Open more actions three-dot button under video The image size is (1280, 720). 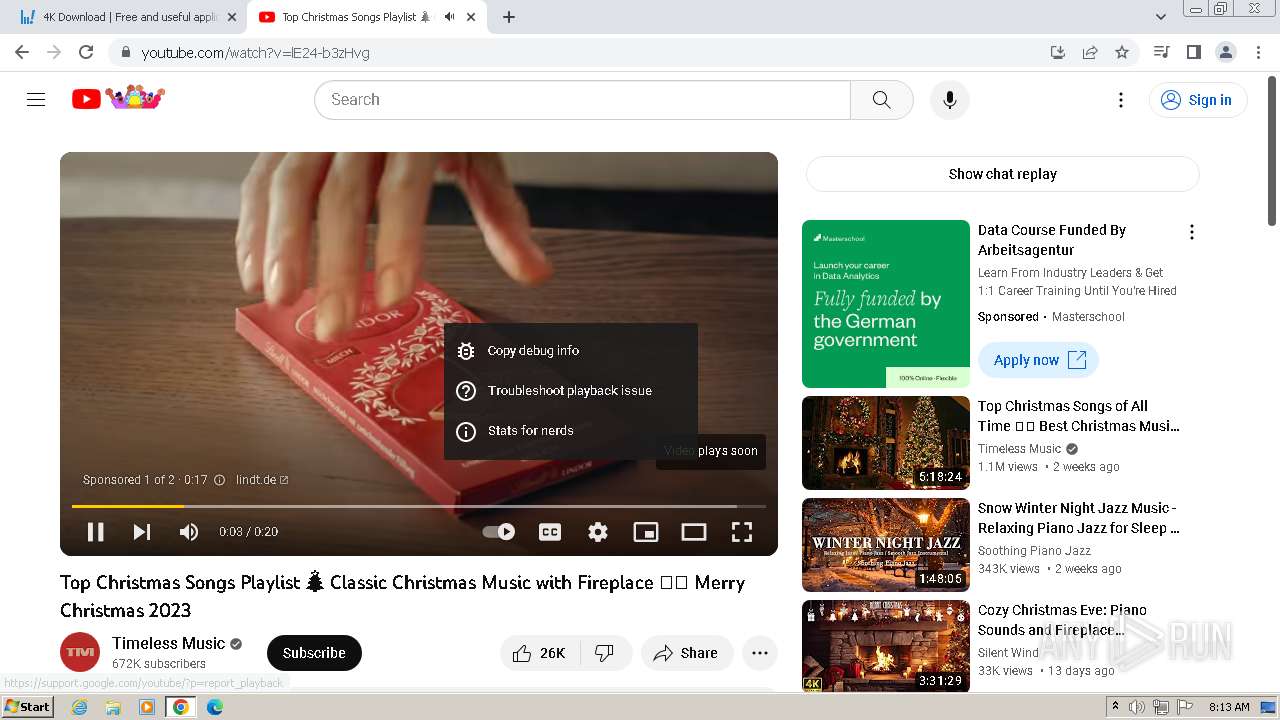[x=760, y=653]
